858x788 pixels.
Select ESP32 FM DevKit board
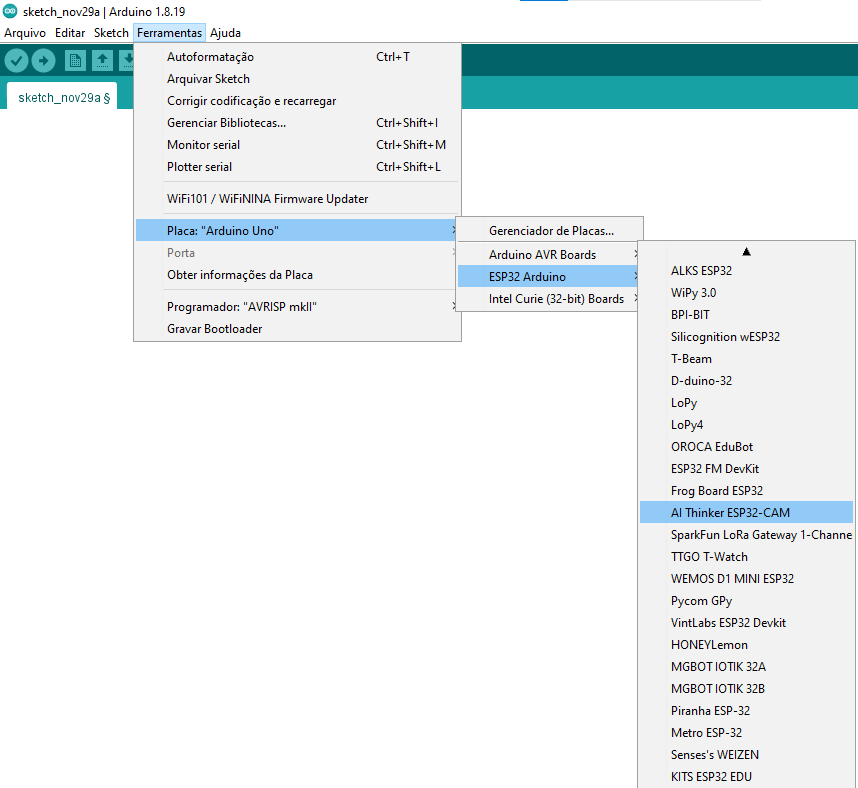click(746, 468)
